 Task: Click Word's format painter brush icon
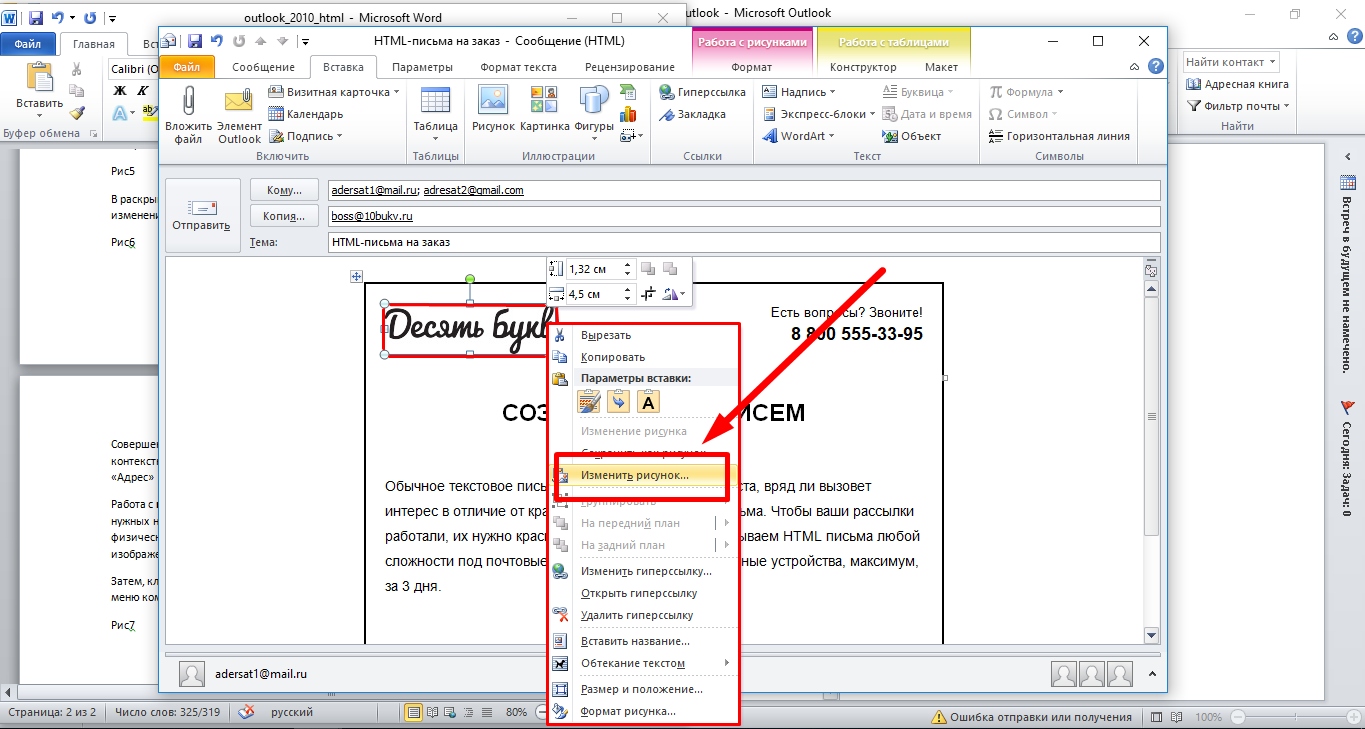coord(77,113)
